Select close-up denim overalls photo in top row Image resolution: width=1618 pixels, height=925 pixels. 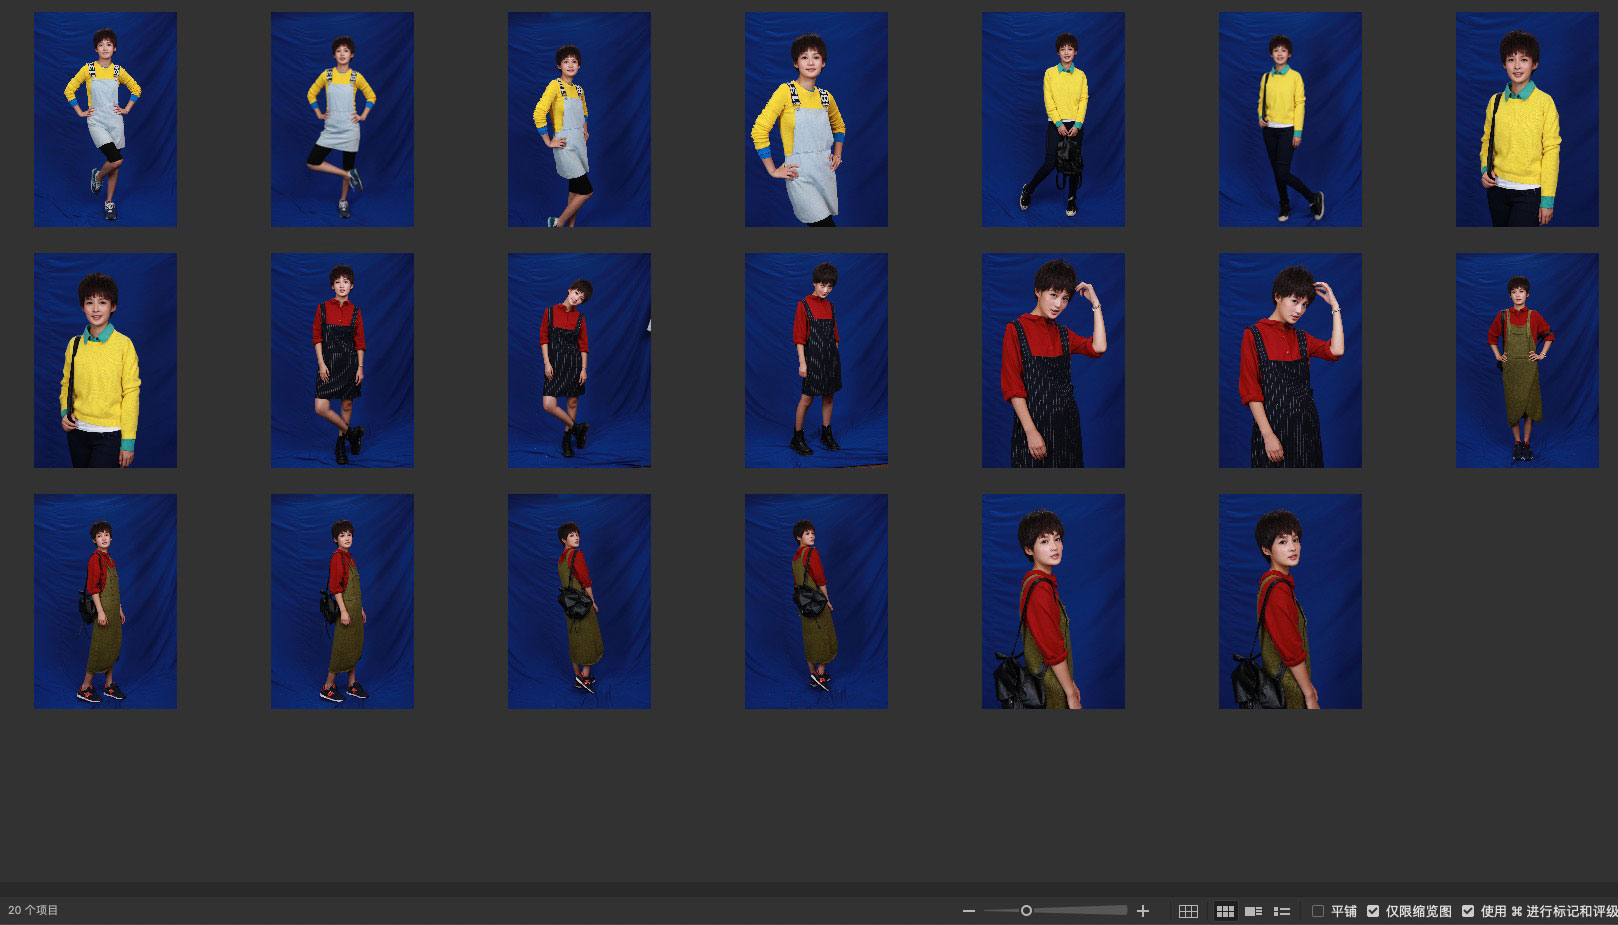pyautogui.click(x=816, y=119)
